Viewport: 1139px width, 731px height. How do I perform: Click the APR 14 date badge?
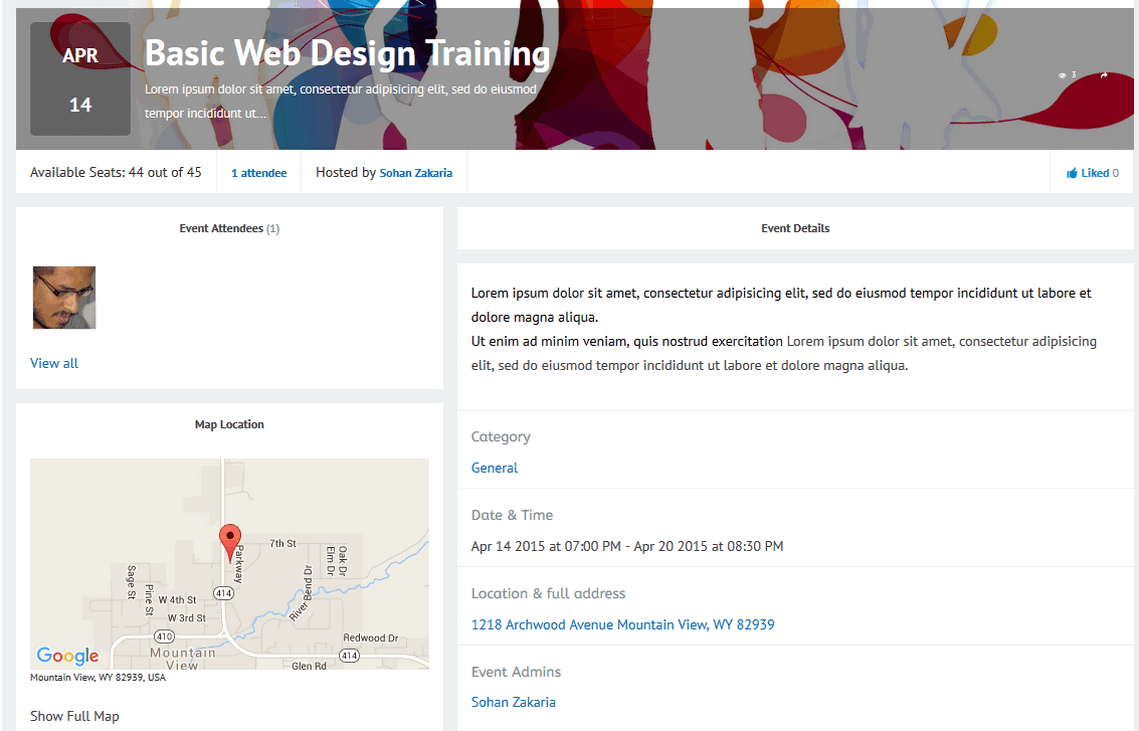80,80
